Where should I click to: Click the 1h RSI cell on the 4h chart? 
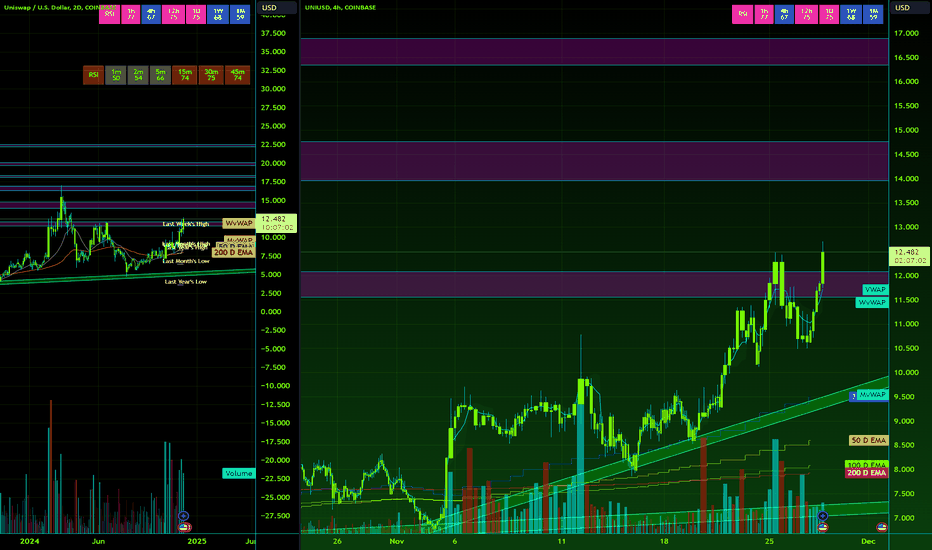[764, 14]
